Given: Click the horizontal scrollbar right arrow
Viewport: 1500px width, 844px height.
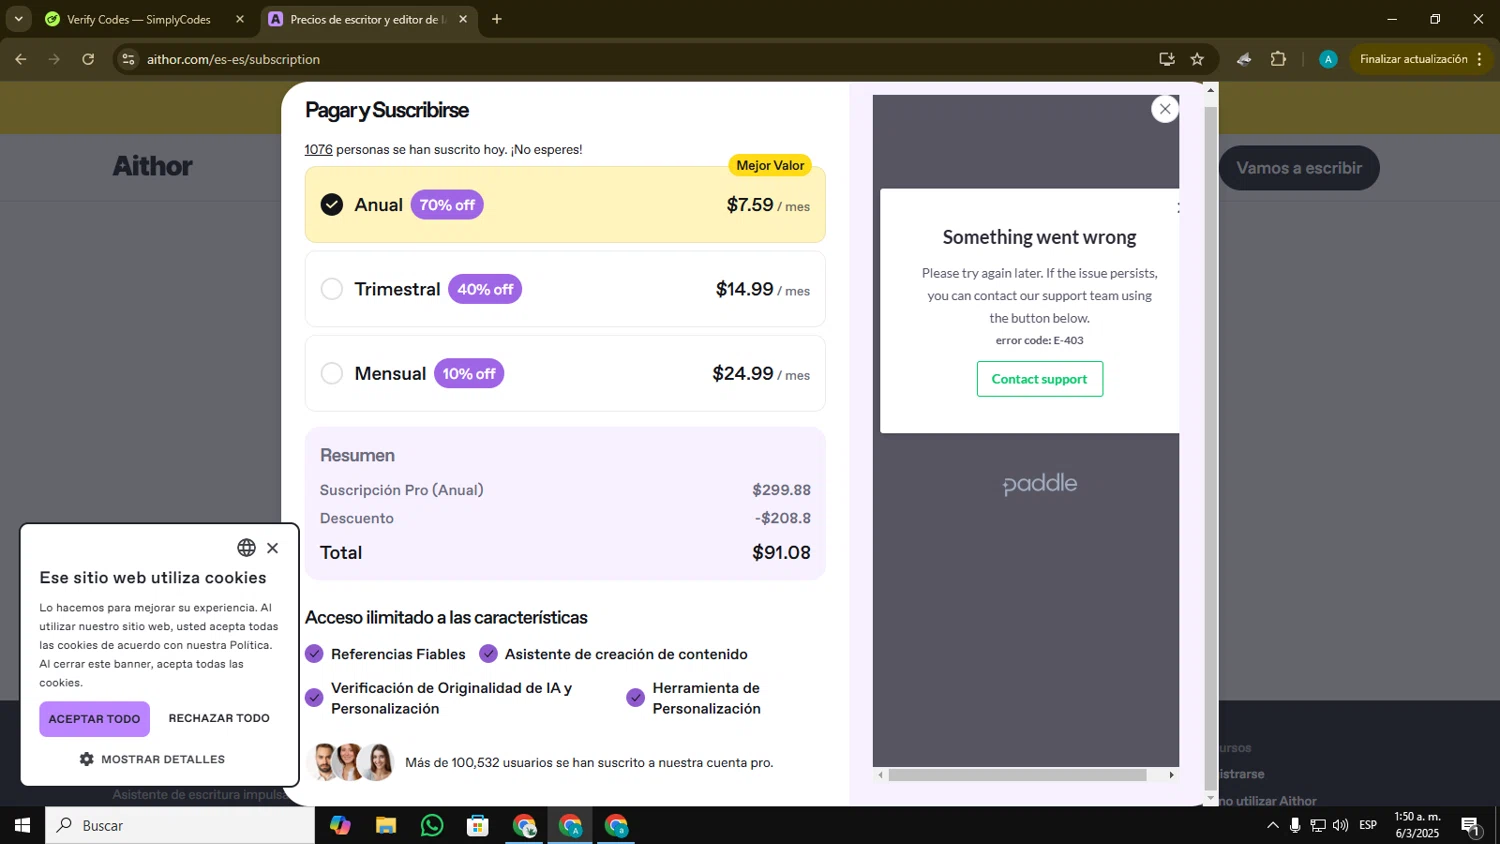Looking at the screenshot, I should coord(1171,775).
